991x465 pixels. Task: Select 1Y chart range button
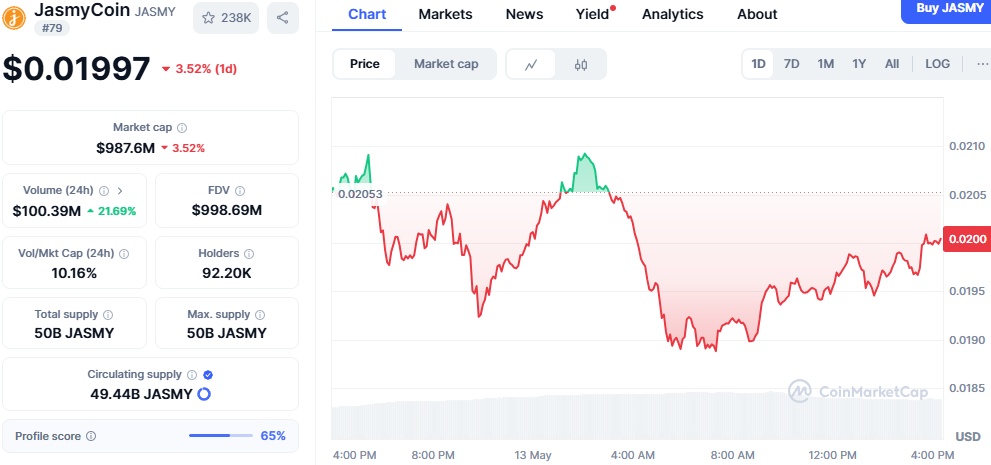859,64
